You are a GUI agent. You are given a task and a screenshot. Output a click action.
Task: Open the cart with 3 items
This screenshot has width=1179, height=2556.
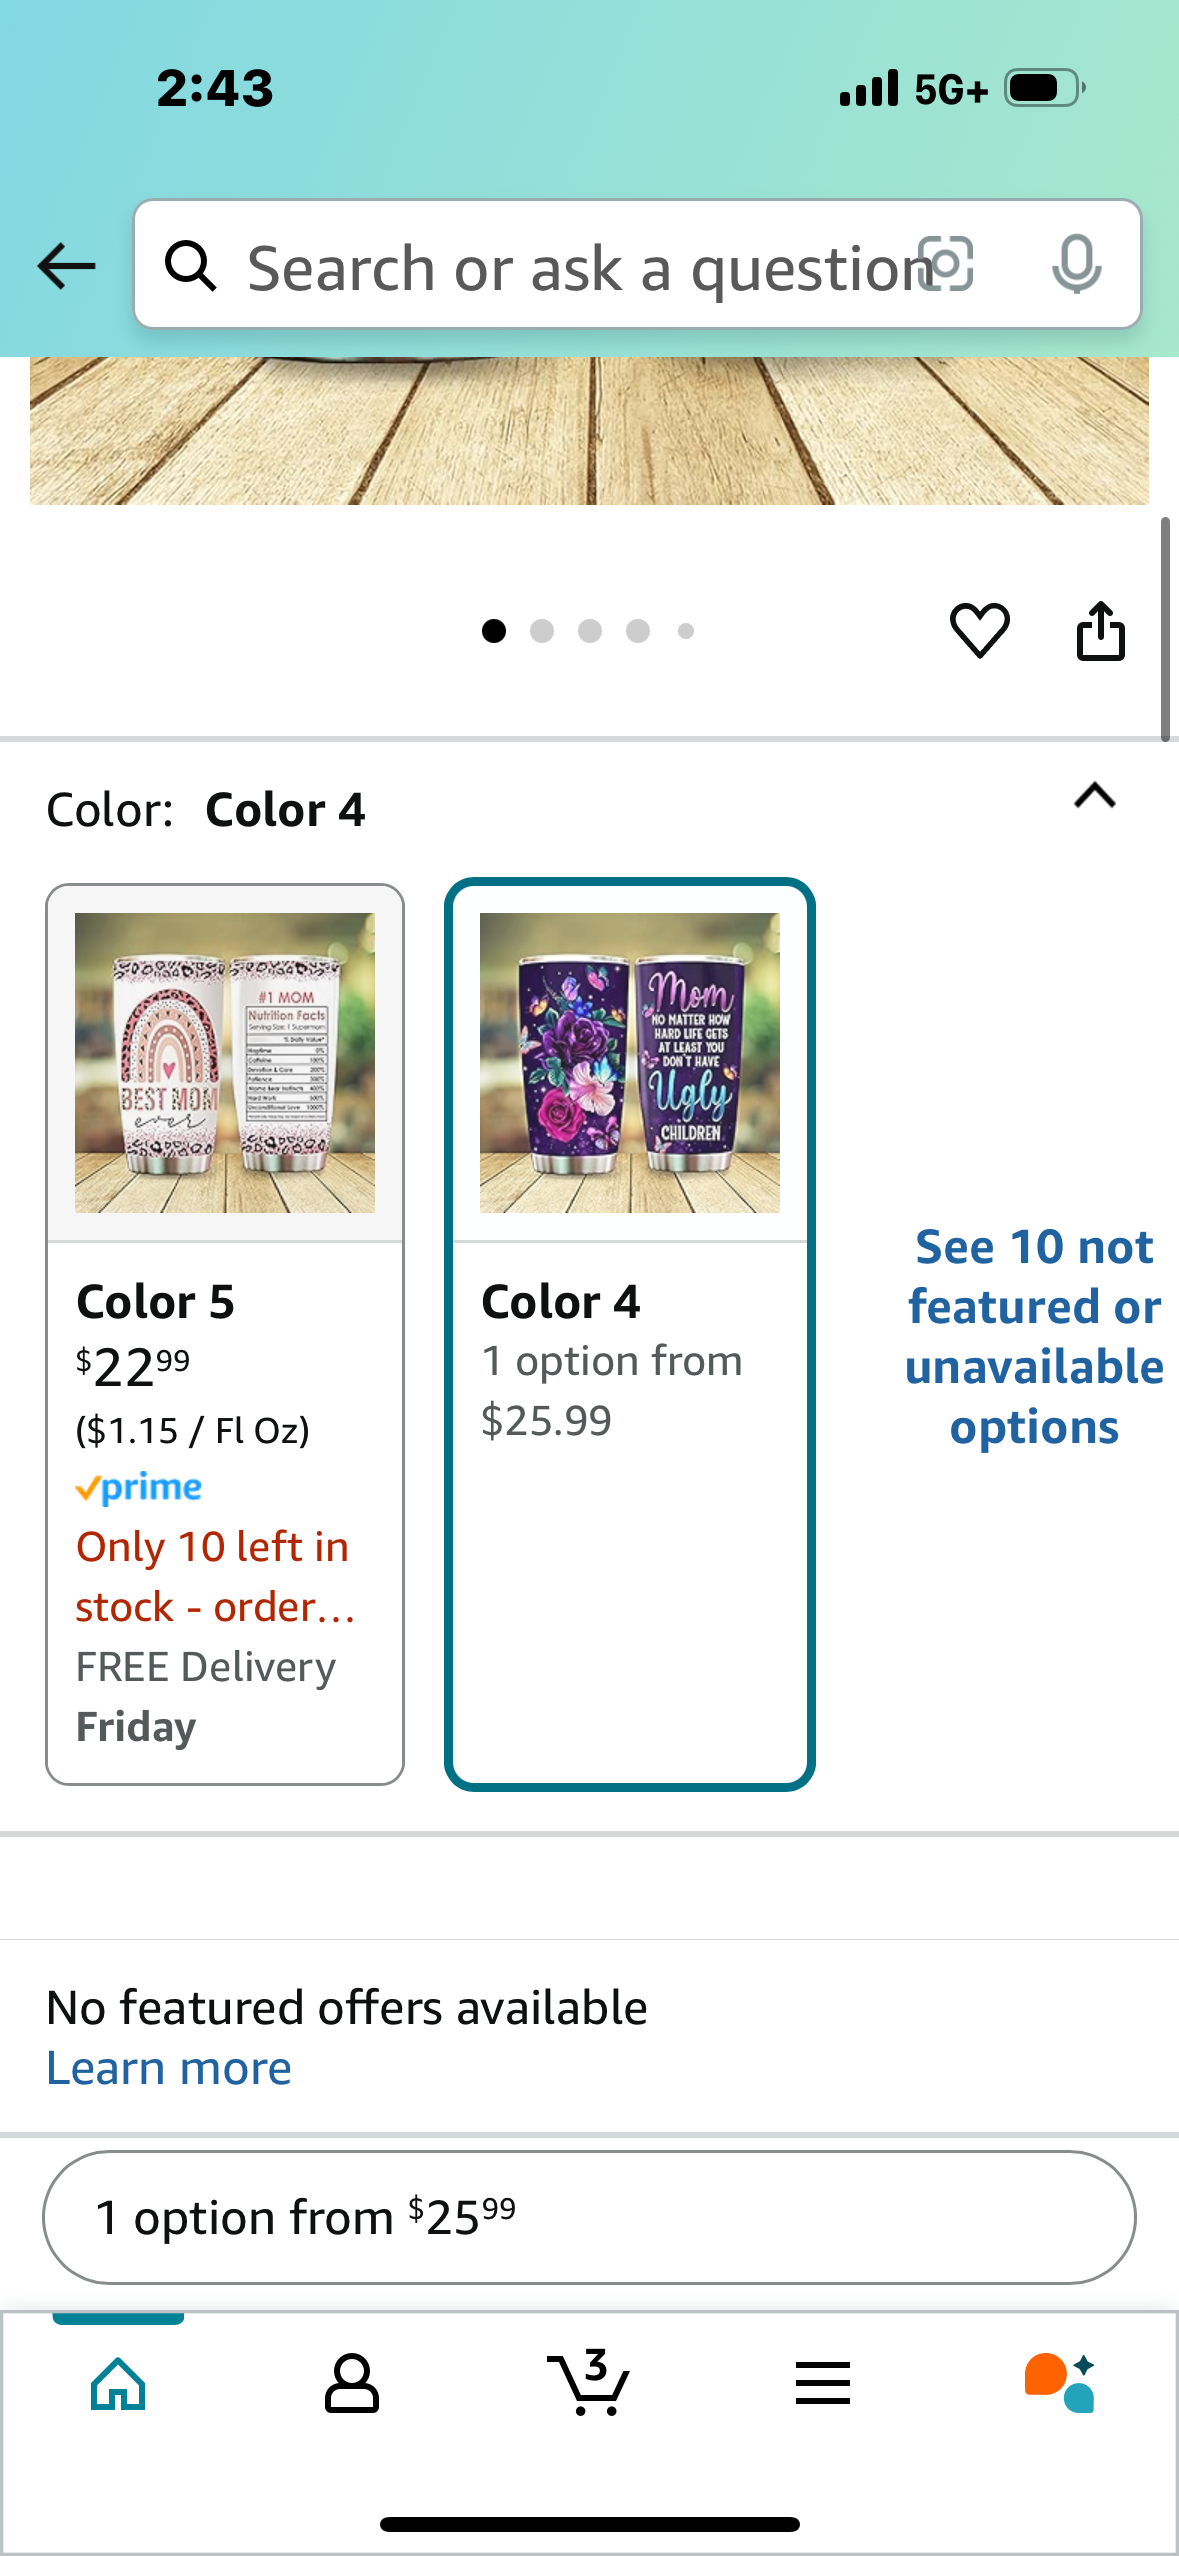[589, 2383]
